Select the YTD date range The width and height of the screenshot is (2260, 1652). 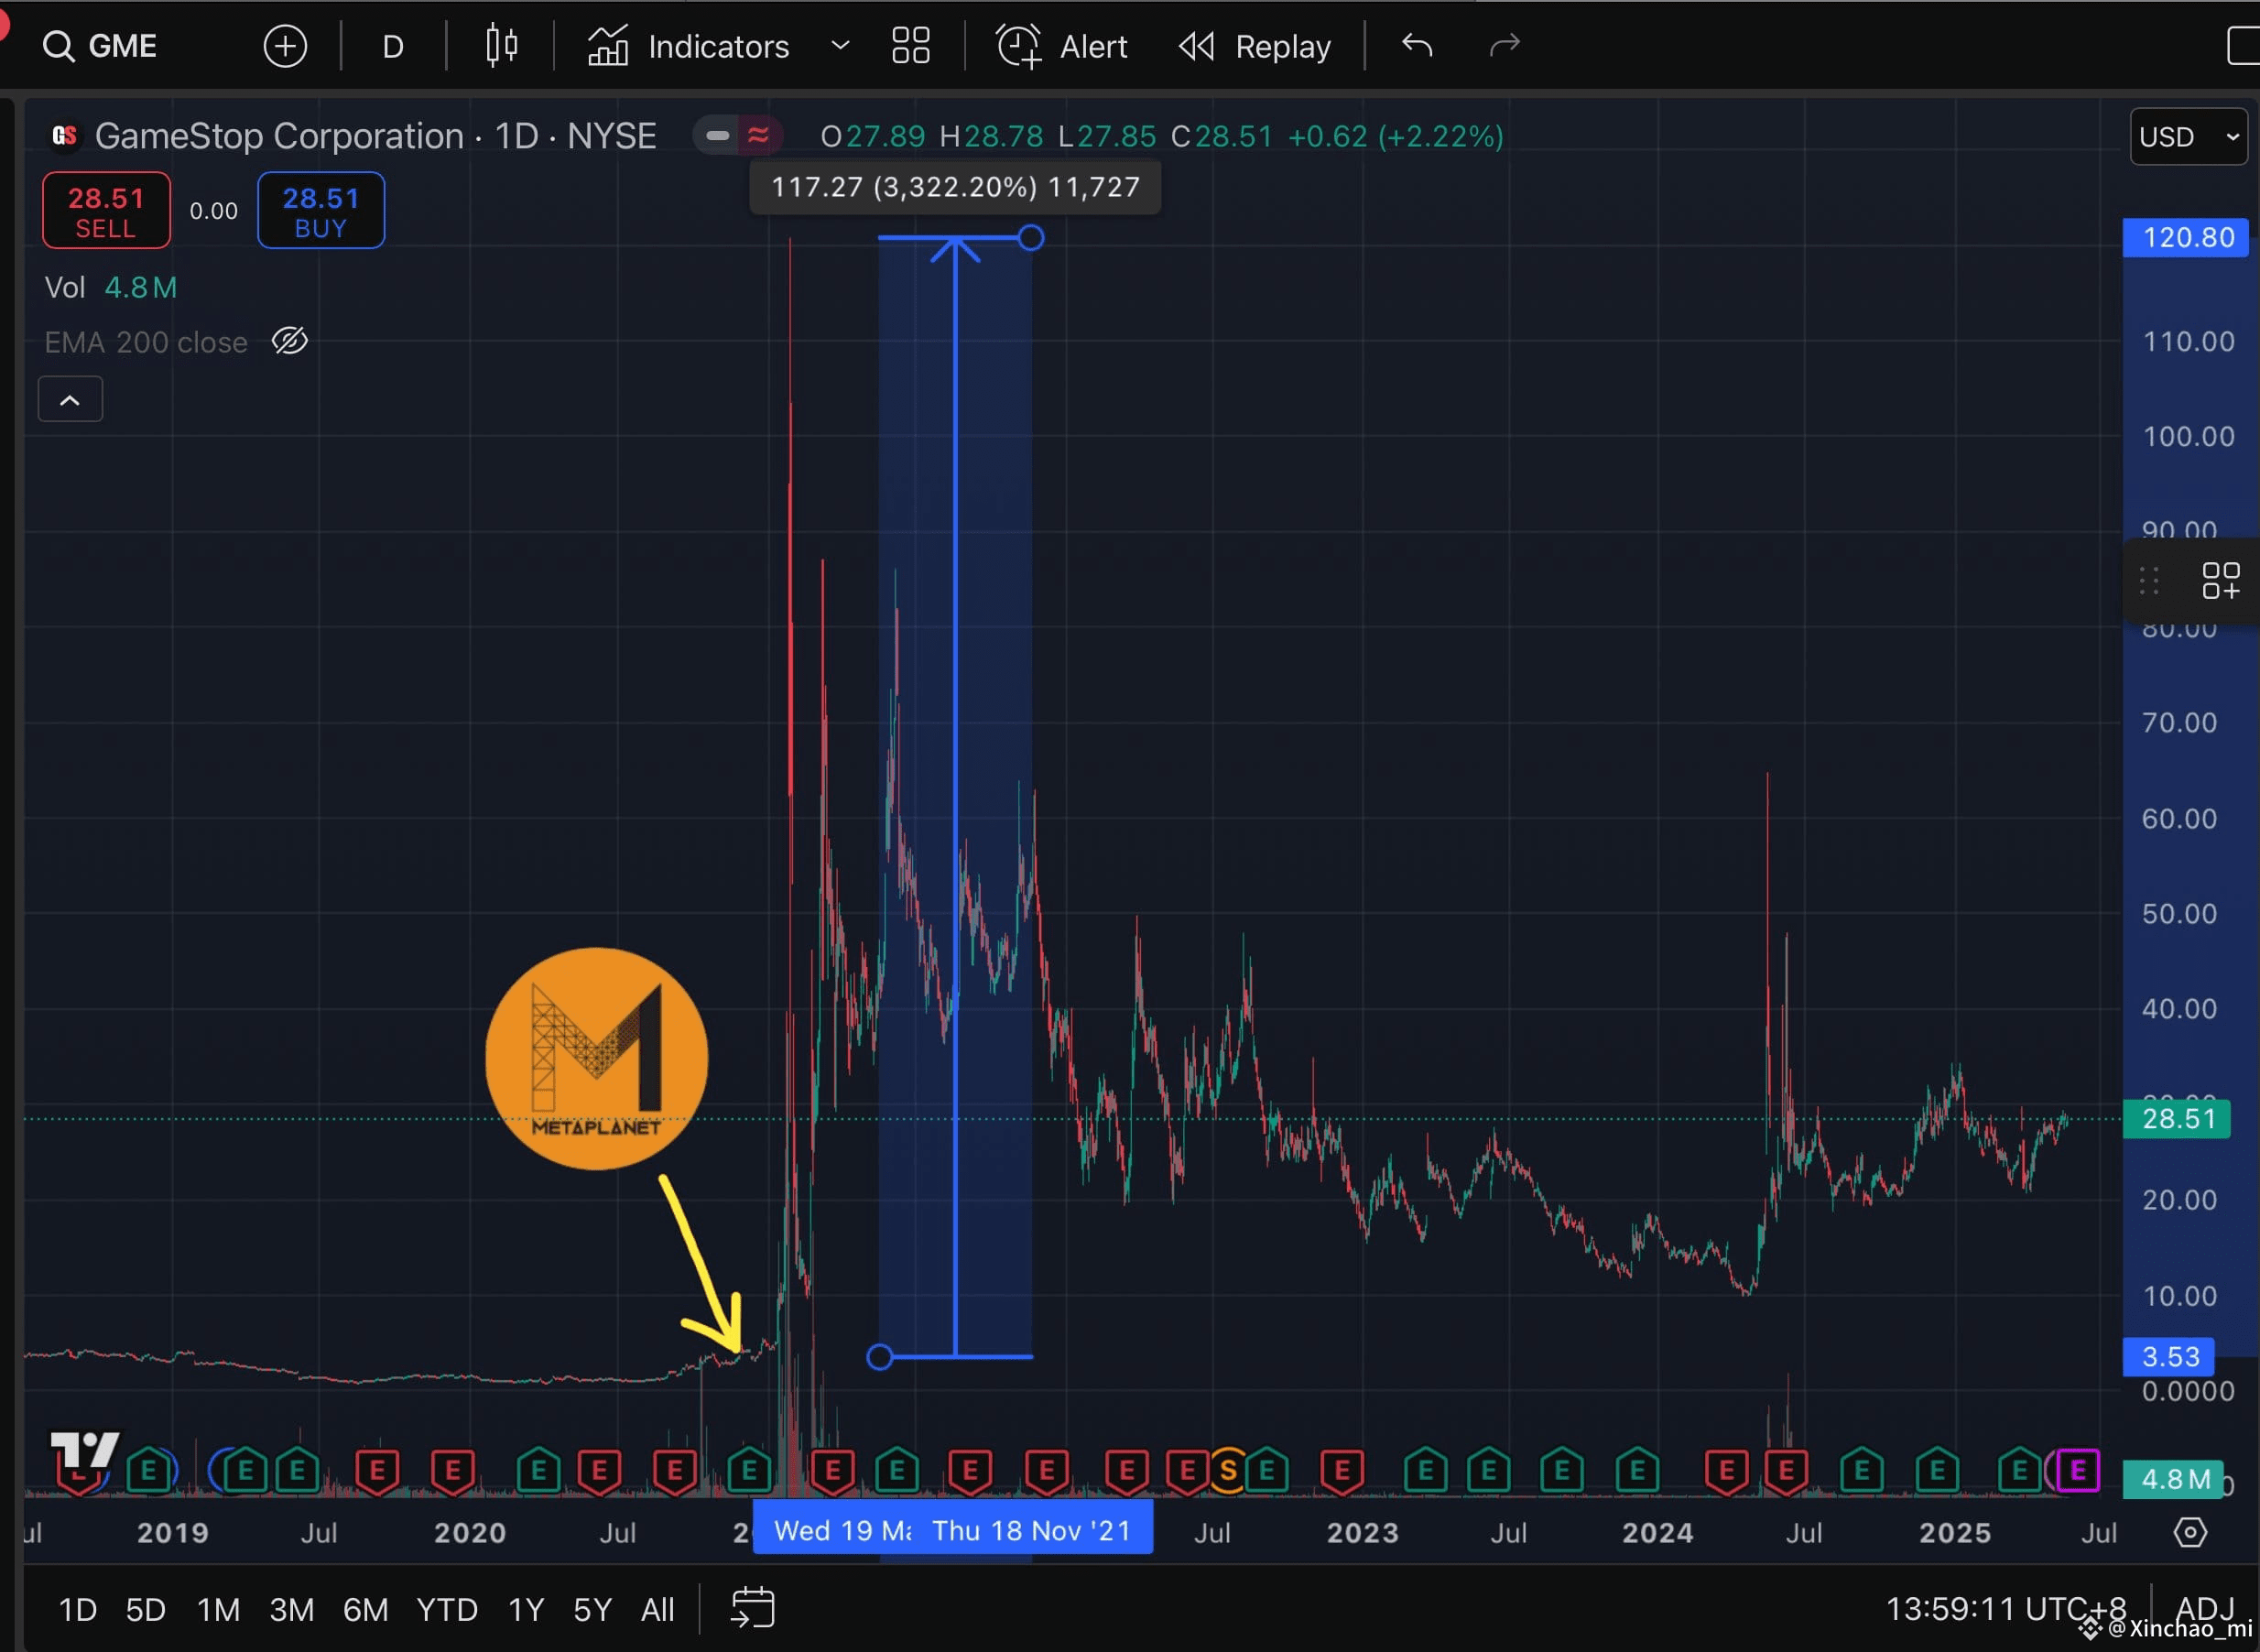click(446, 1609)
